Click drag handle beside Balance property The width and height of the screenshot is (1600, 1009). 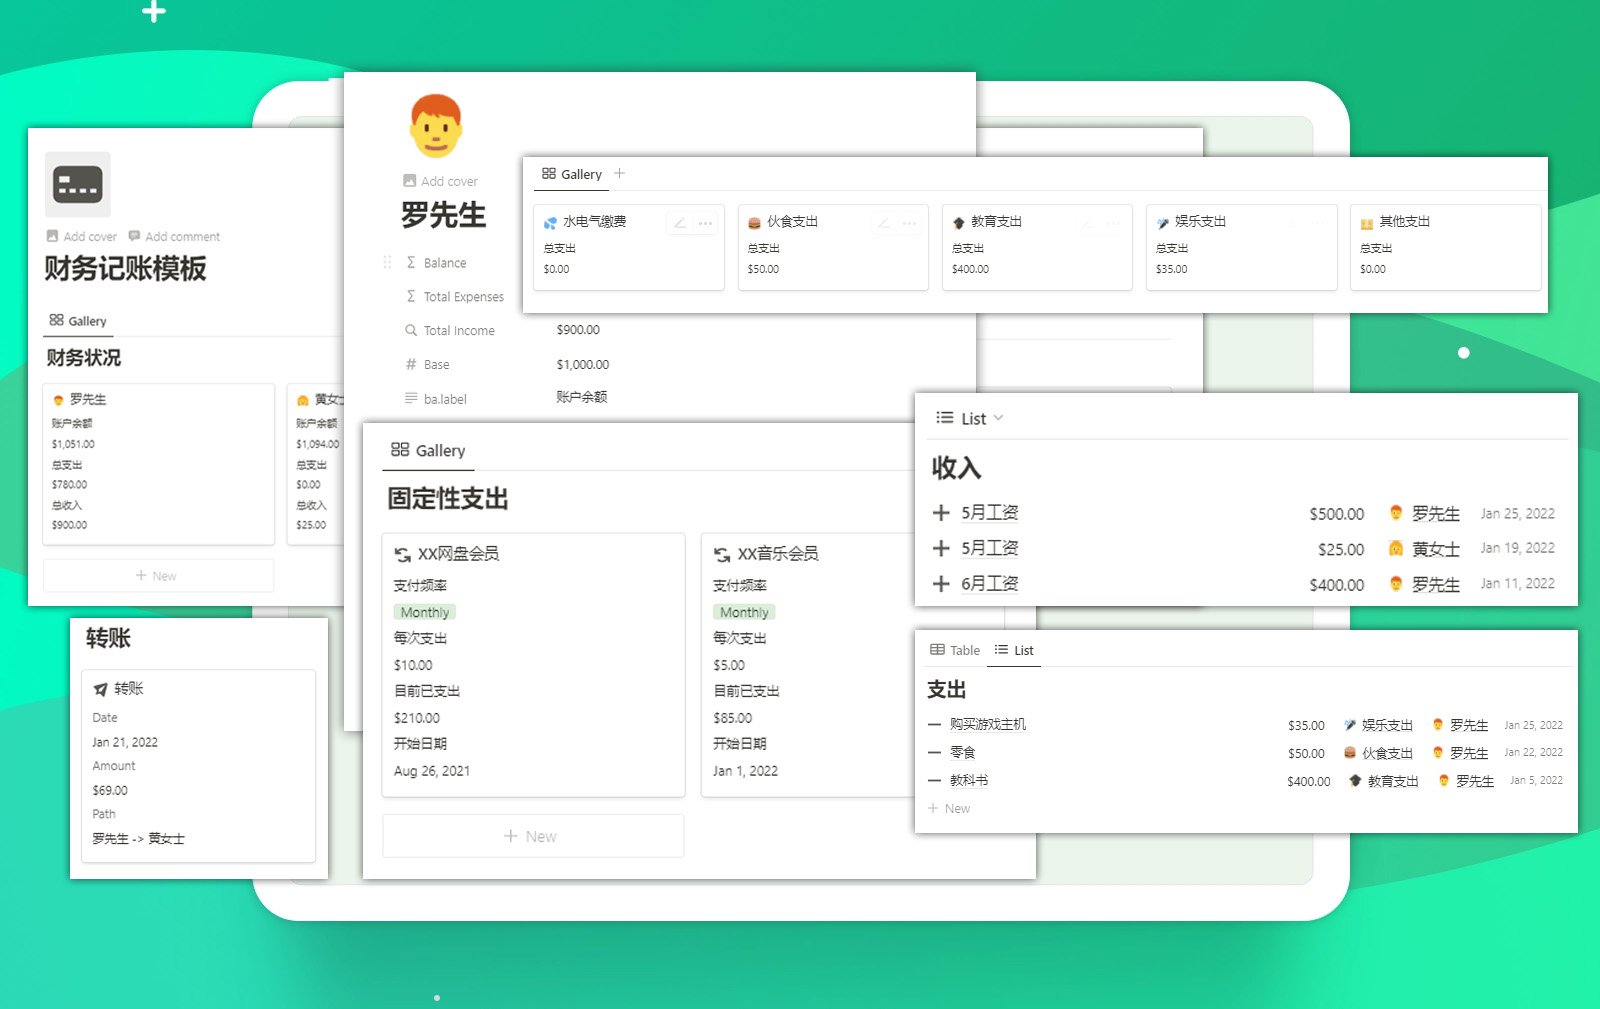click(387, 262)
